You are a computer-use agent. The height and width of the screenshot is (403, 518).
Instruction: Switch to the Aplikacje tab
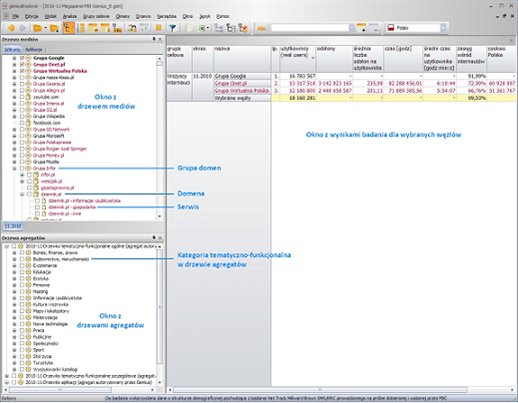(x=34, y=50)
